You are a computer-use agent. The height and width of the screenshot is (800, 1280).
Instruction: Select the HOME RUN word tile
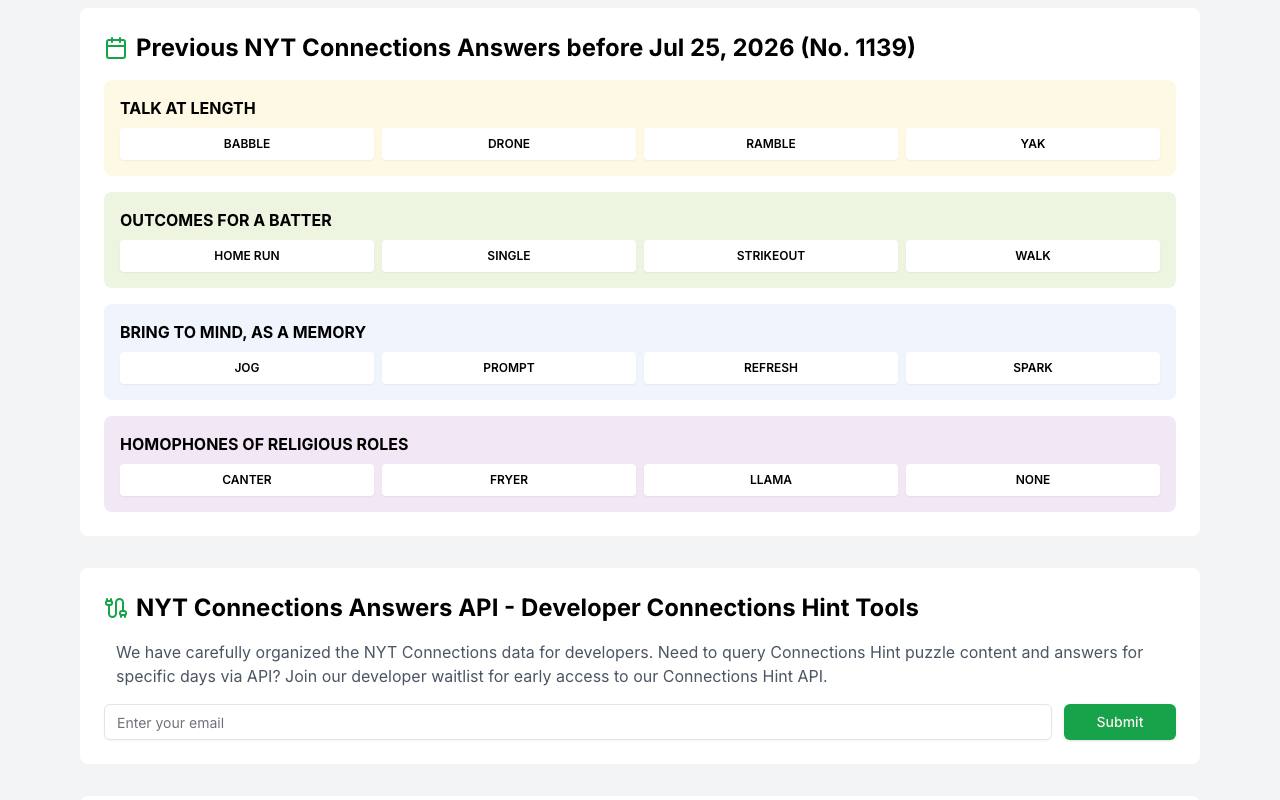click(247, 256)
